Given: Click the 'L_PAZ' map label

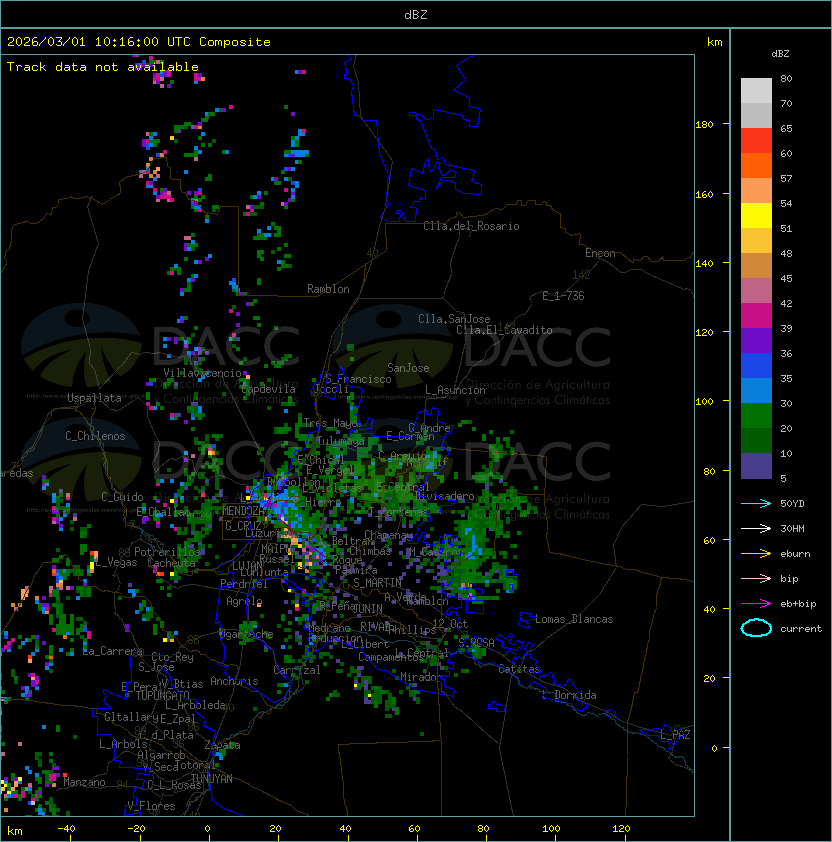Looking at the screenshot, I should [x=675, y=735].
